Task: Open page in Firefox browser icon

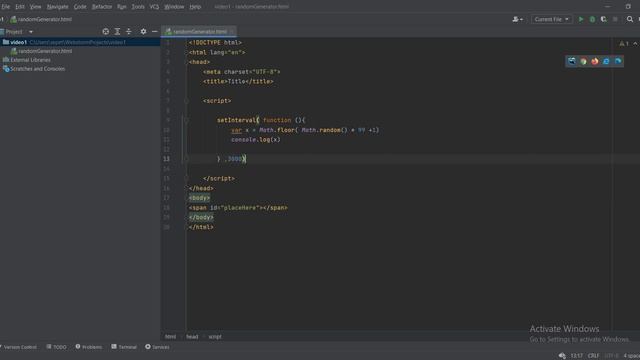Action: tap(595, 61)
